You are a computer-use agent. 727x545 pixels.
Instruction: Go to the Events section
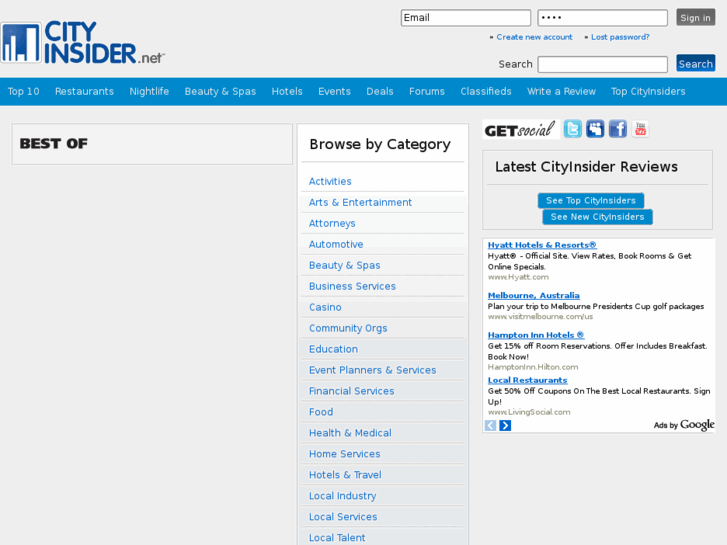coord(334,91)
